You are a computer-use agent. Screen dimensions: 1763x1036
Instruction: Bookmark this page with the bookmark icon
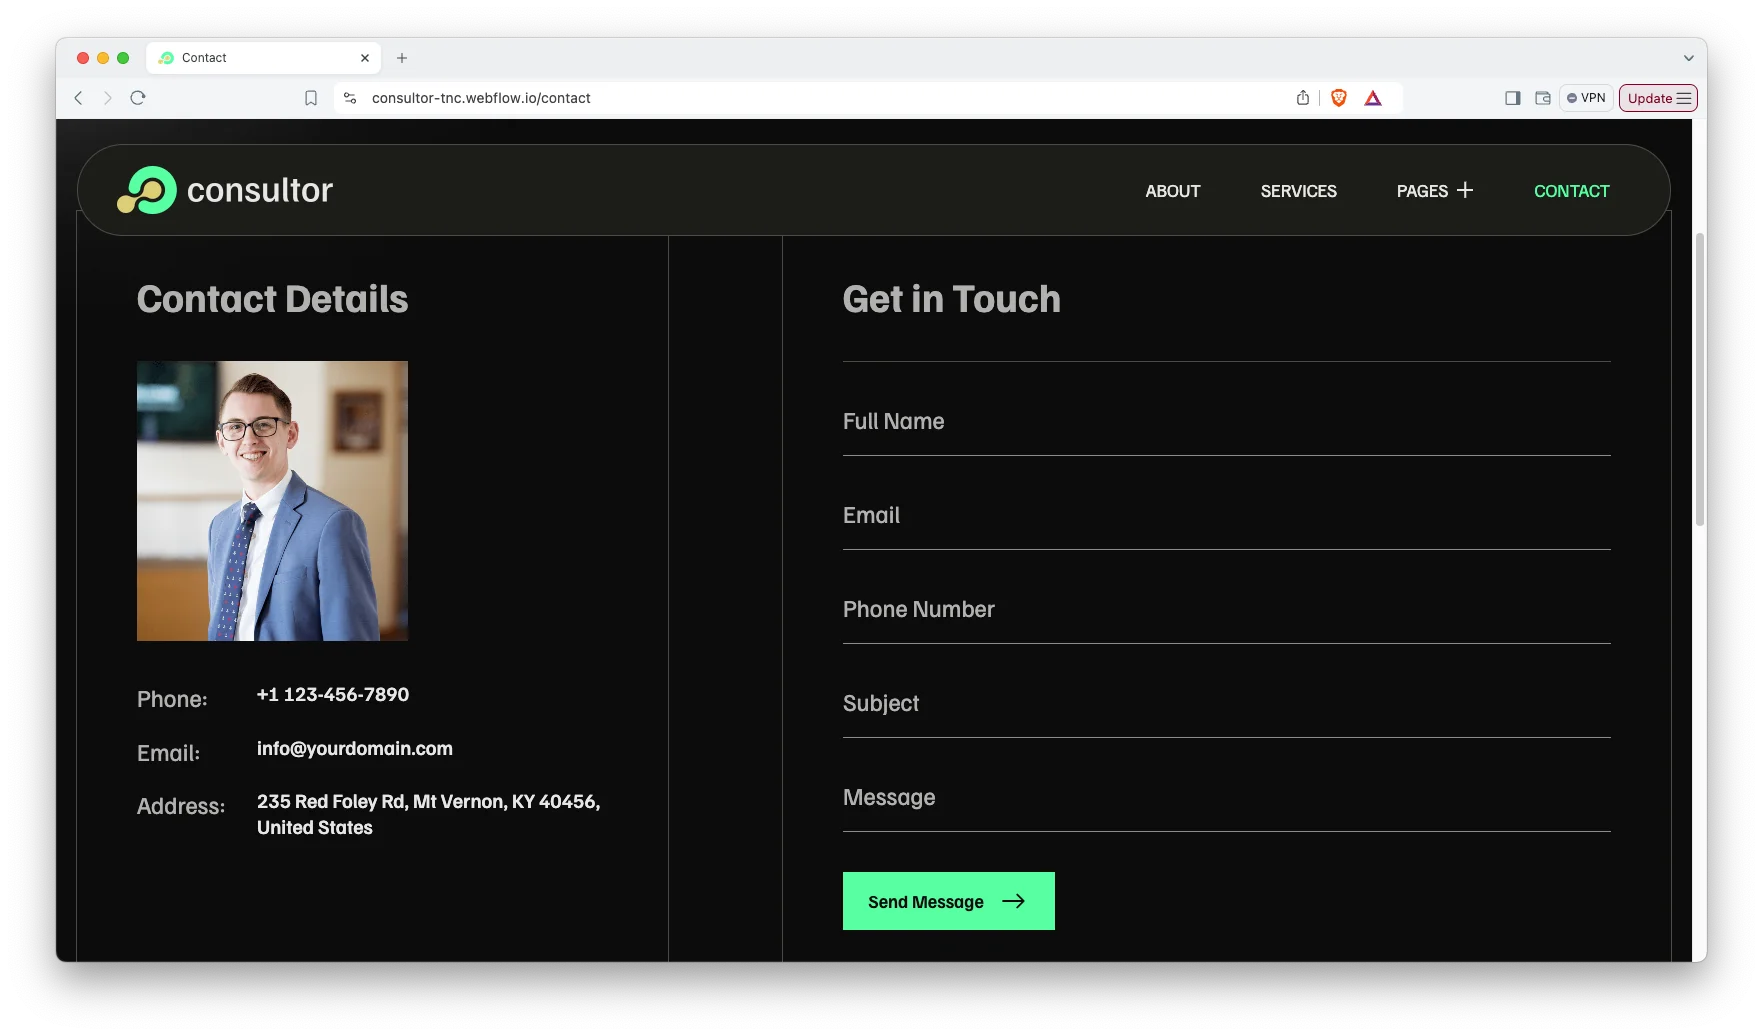coord(311,98)
